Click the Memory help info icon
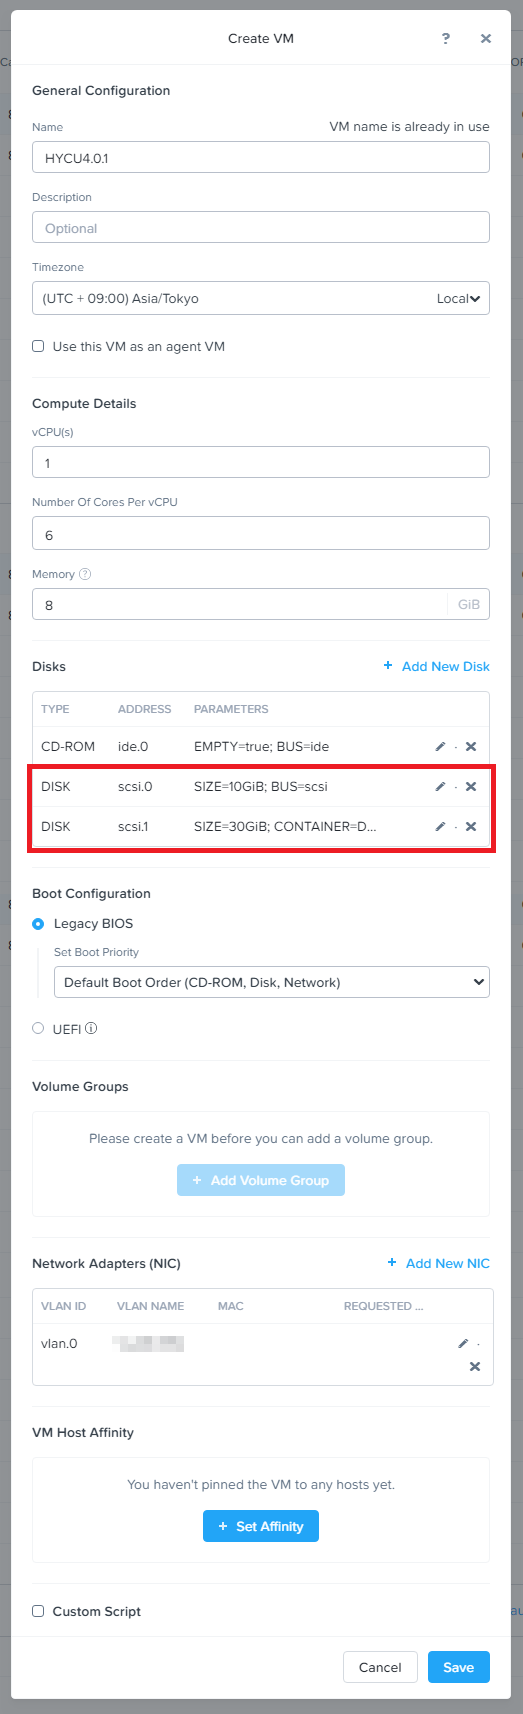The height and width of the screenshot is (1714, 523). 85,574
